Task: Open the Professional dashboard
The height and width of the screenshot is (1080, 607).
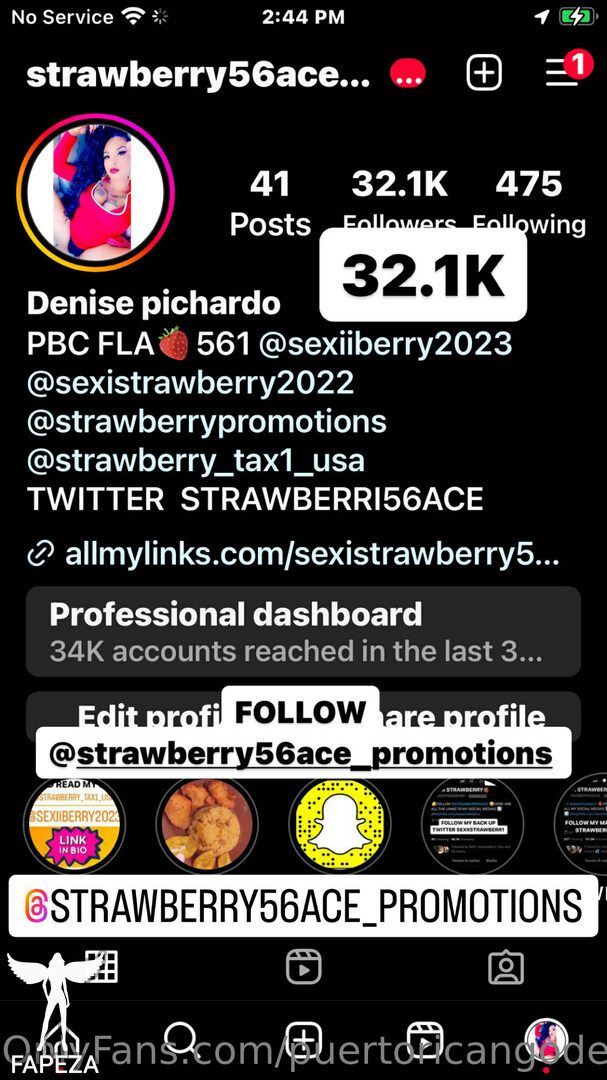Action: click(x=303, y=631)
